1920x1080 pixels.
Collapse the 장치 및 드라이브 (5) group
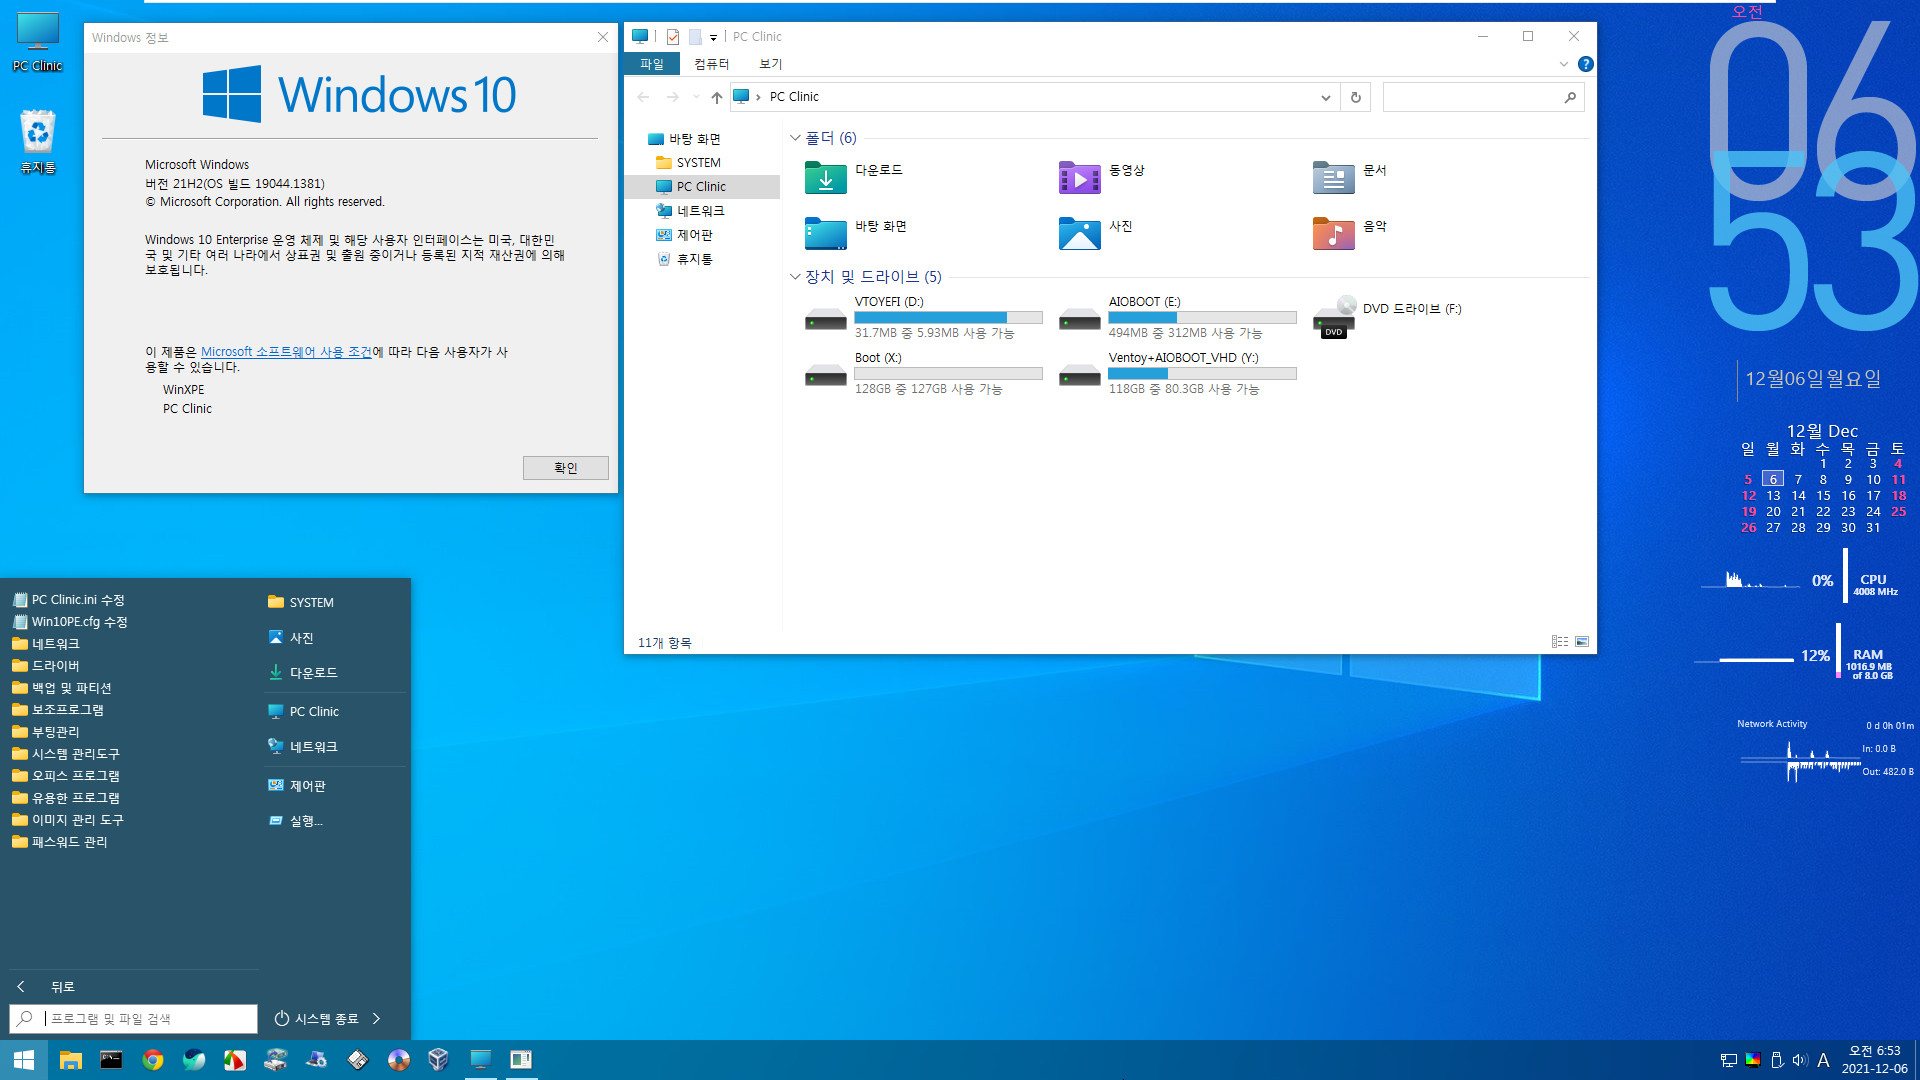(x=795, y=277)
